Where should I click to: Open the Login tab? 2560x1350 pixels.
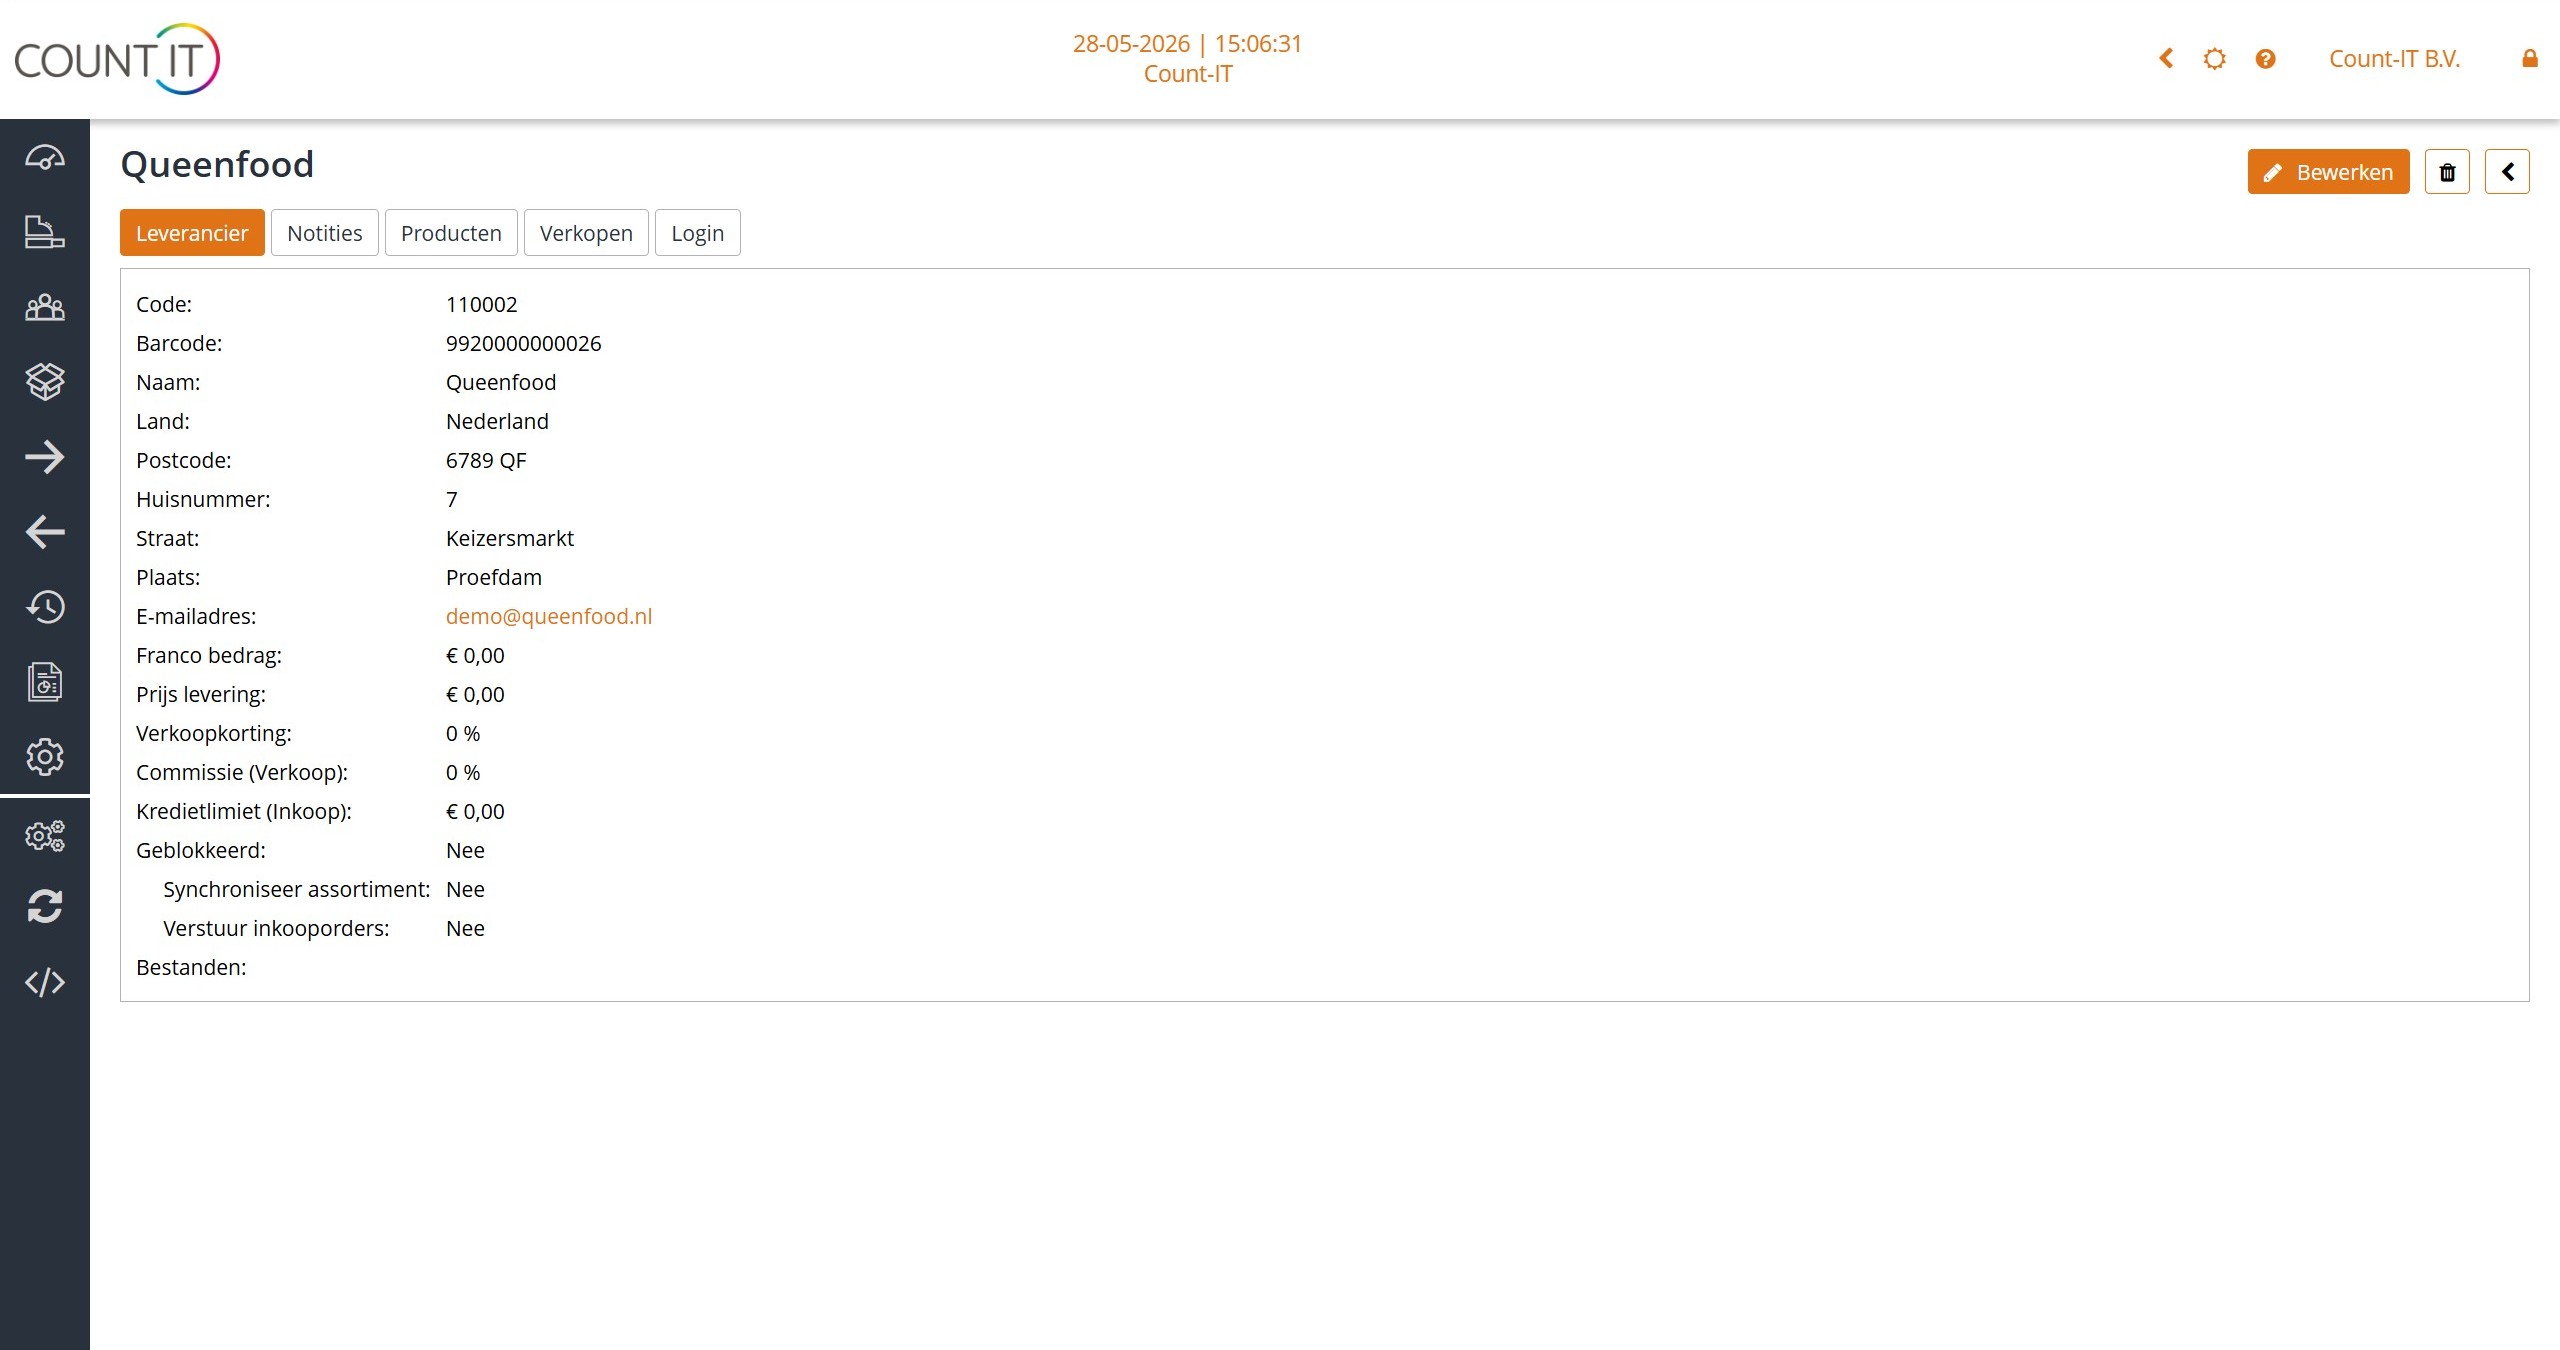pos(698,233)
